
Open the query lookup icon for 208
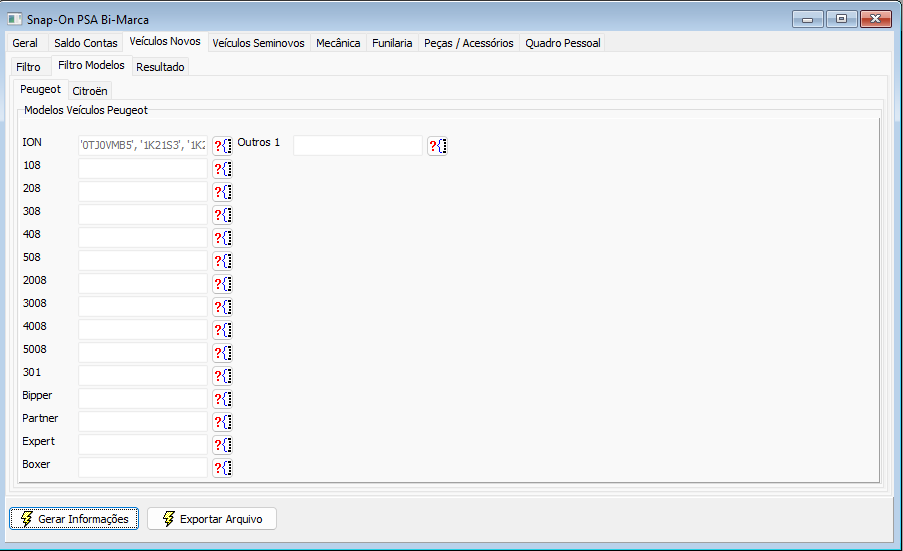point(222,192)
